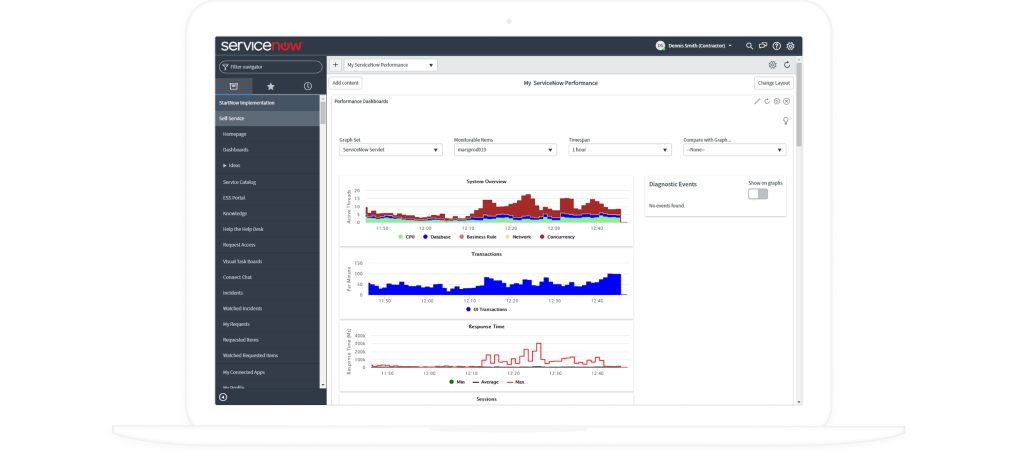Open system settings gear in banner
Viewport: 1018px width, 450px height.
pos(790,46)
